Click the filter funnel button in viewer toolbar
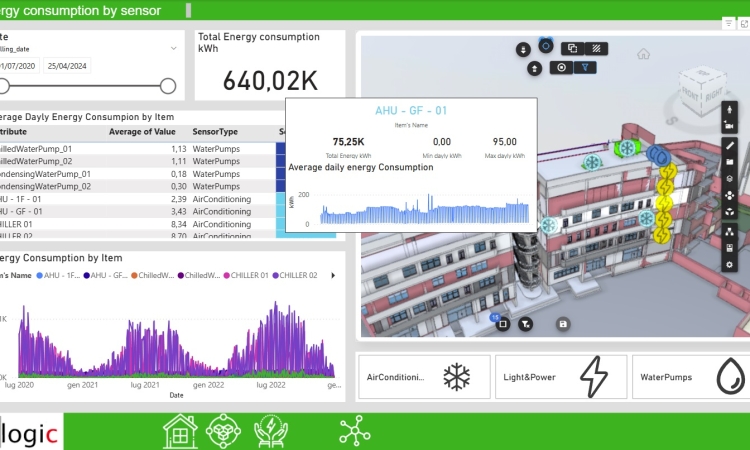Image resolution: width=750 pixels, height=450 pixels. [586, 68]
